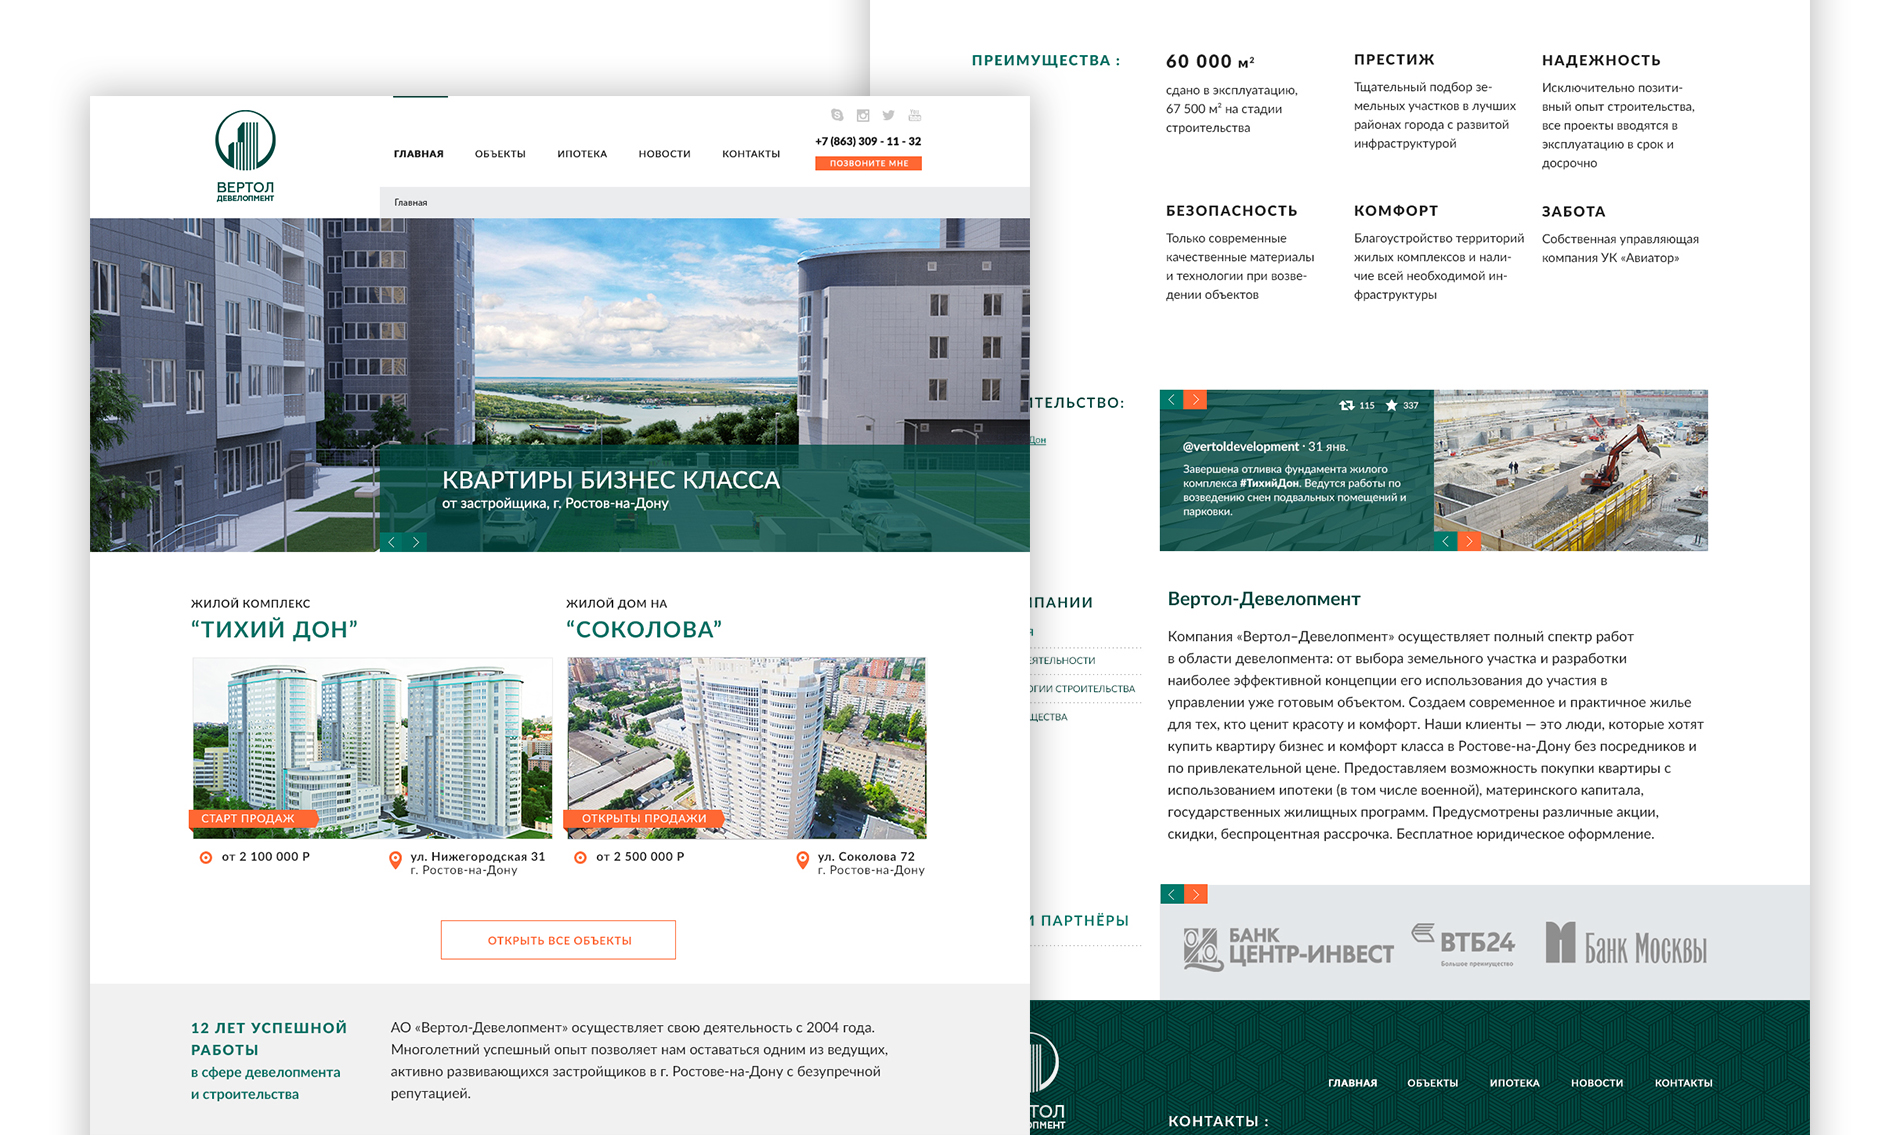Open Контакты in the footer navigation

click(x=1683, y=1083)
